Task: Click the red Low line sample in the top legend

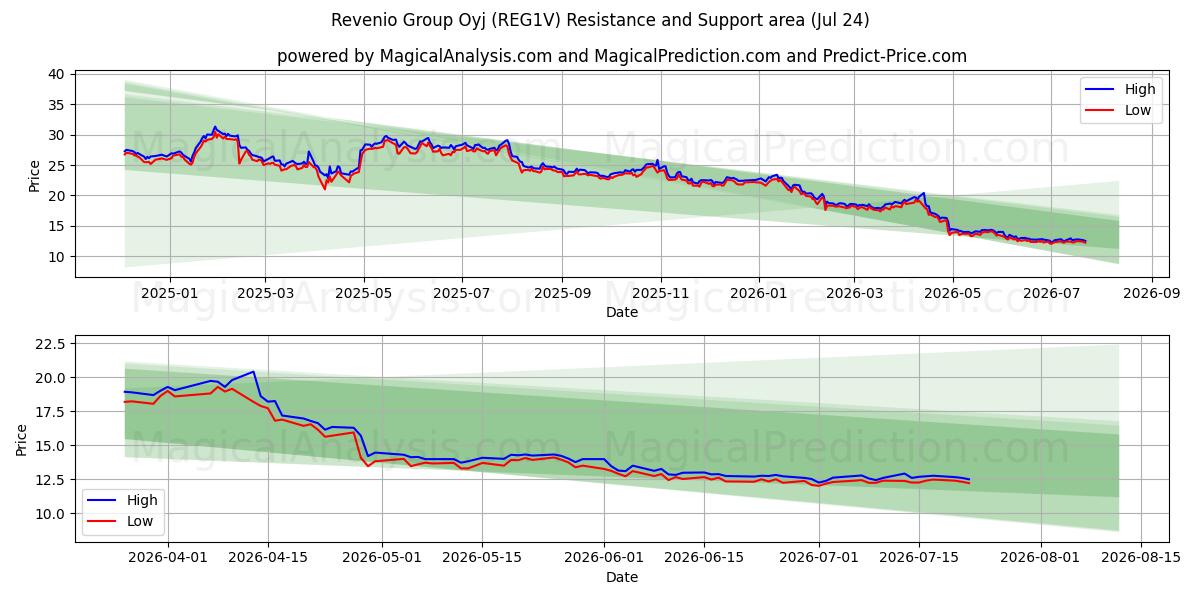Action: [x=1098, y=110]
